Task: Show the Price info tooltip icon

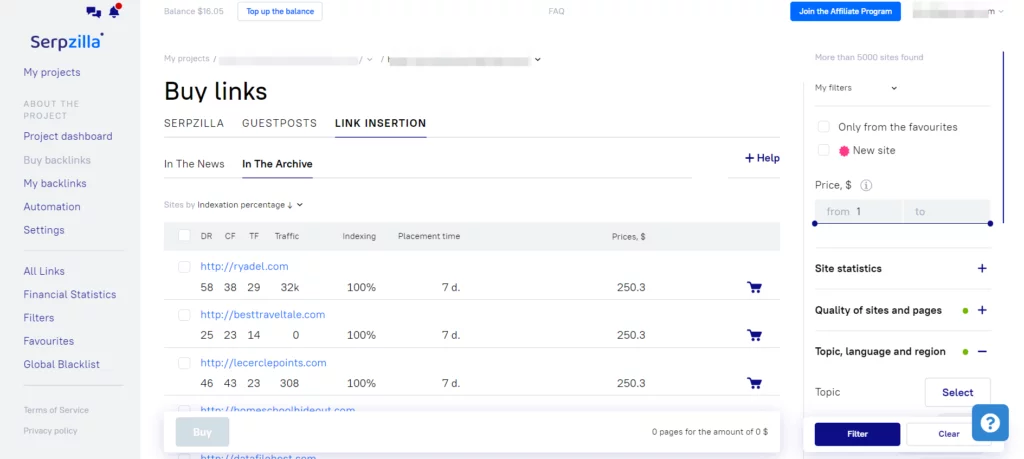Action: coord(866,185)
